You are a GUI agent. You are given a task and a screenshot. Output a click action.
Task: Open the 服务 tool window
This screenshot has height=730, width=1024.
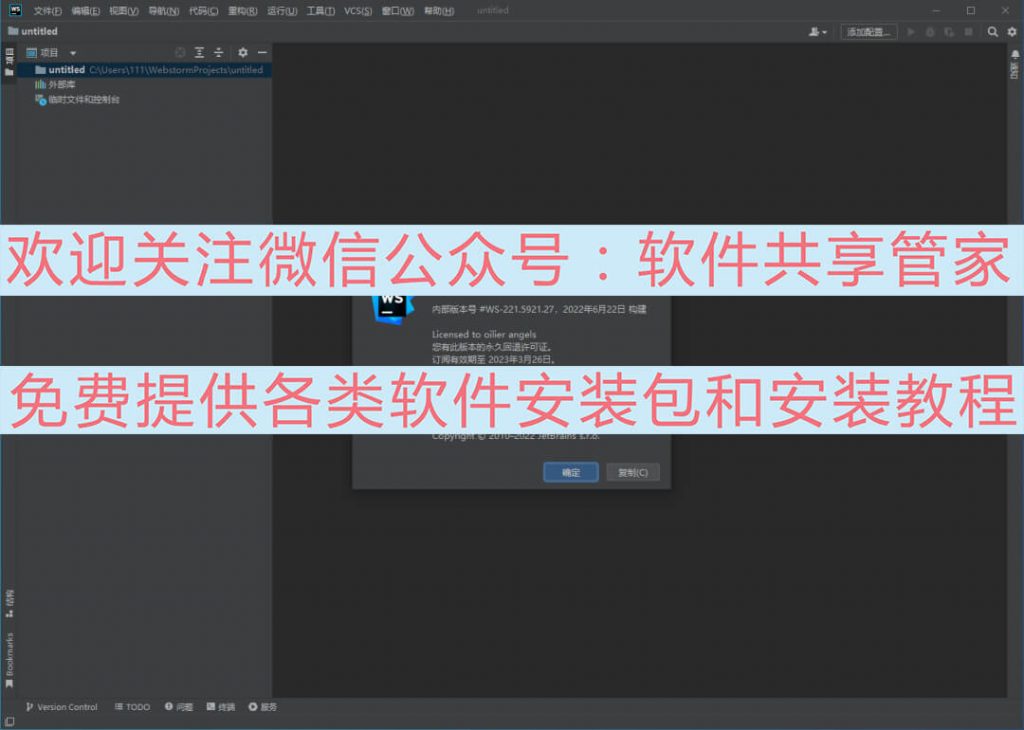click(x=263, y=707)
